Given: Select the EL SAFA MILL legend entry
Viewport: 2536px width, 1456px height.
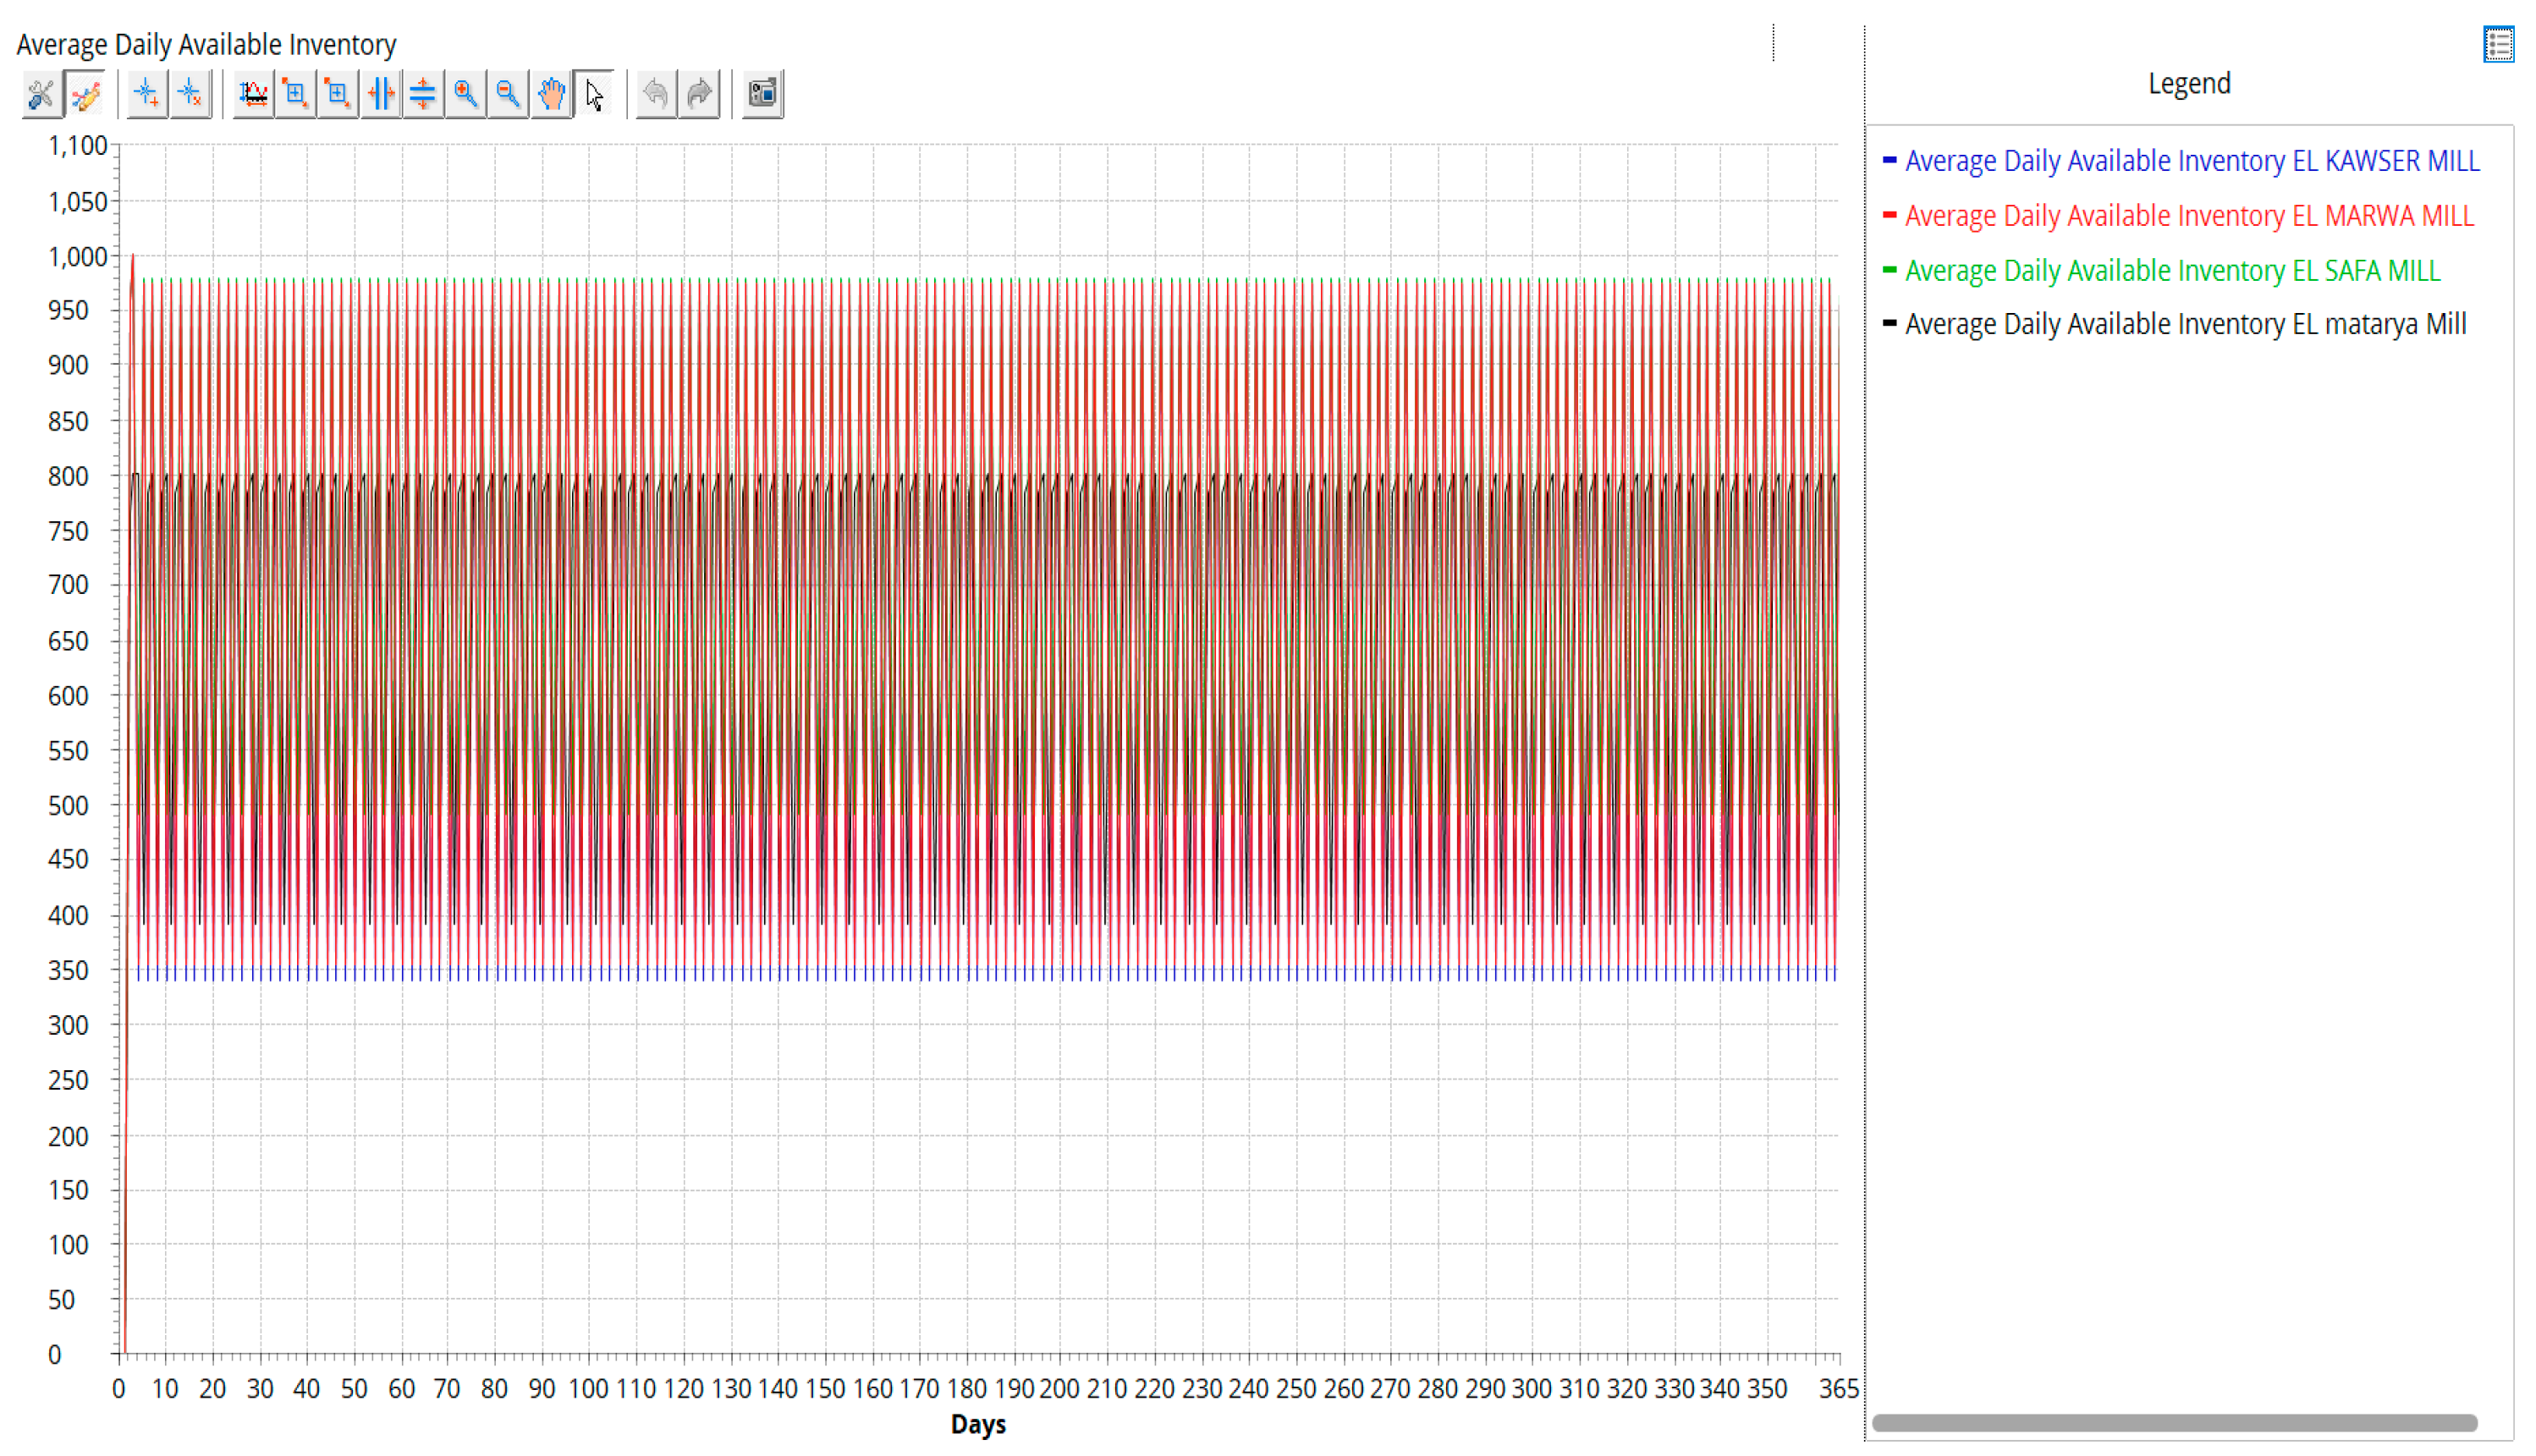Looking at the screenshot, I should [2171, 270].
